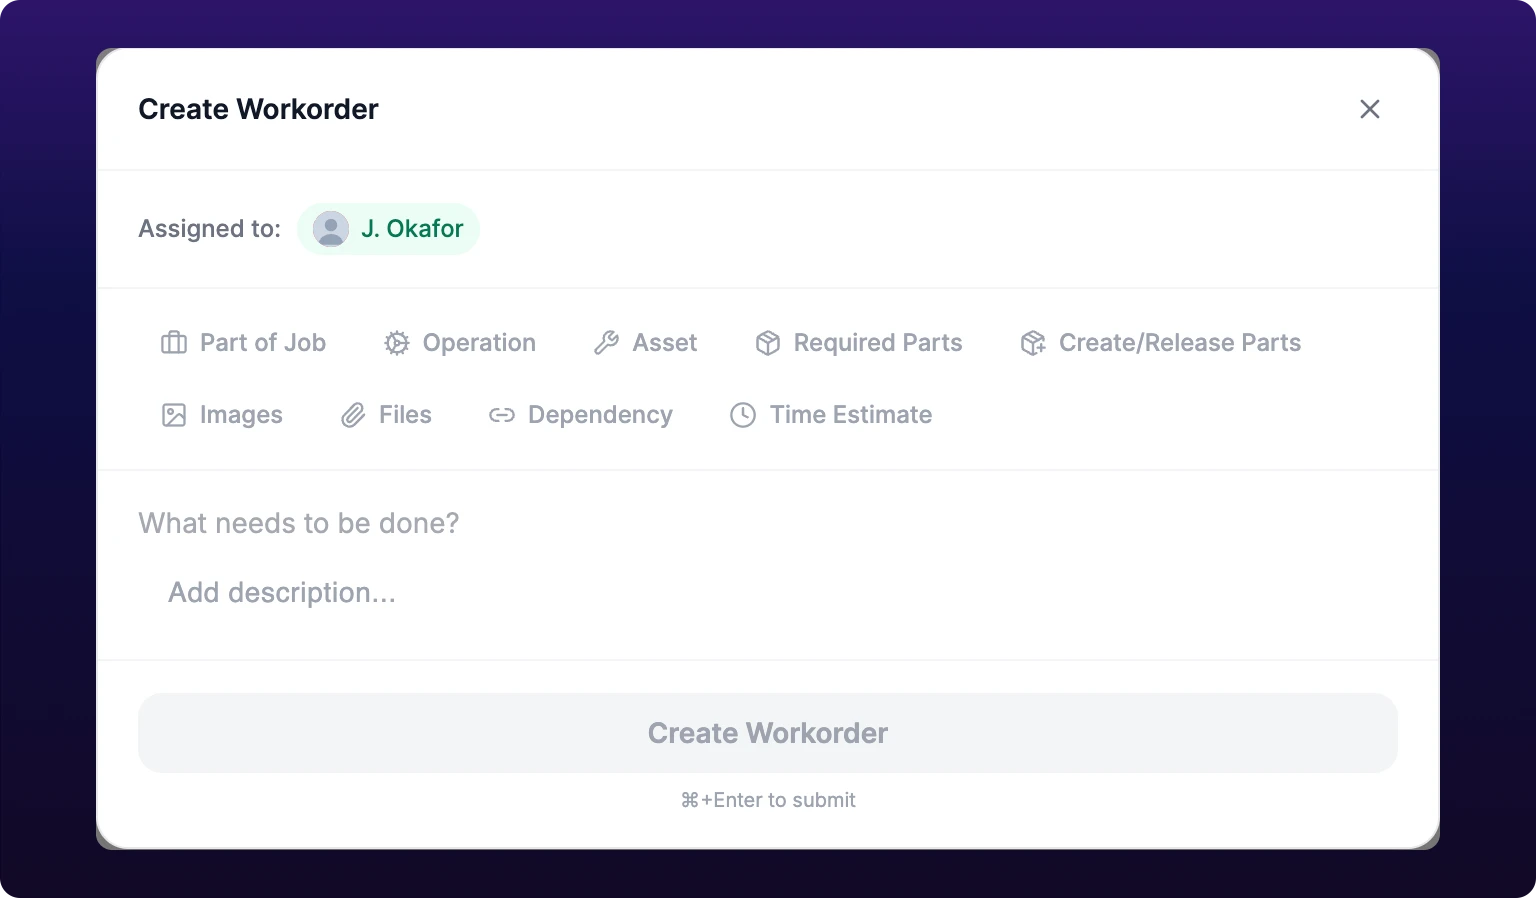
Task: Click the paperclip icon for Files
Action: pyautogui.click(x=353, y=415)
